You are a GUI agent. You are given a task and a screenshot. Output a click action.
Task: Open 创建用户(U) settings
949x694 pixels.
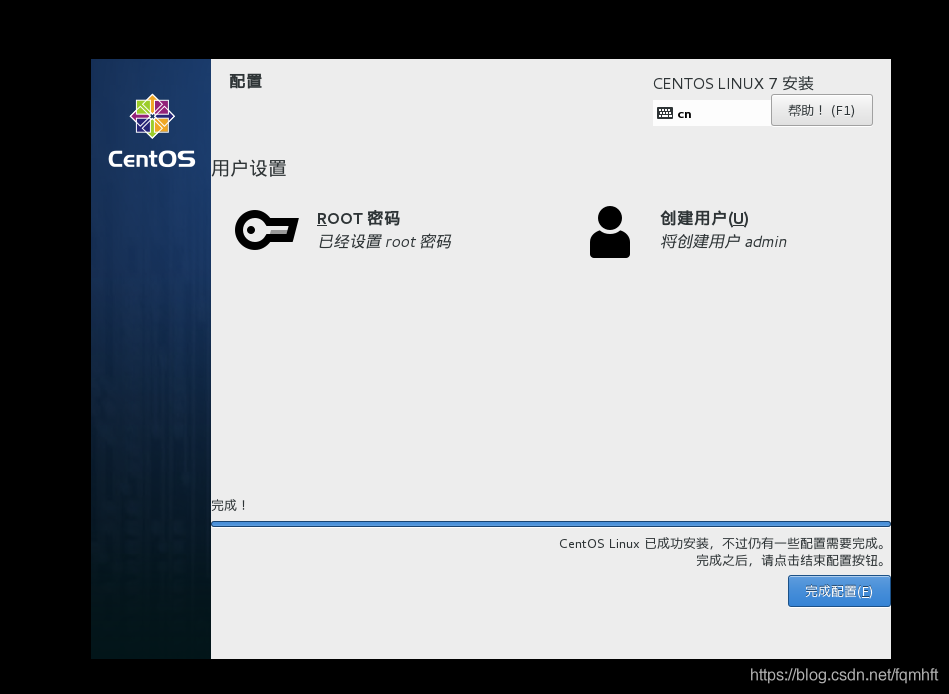point(704,218)
